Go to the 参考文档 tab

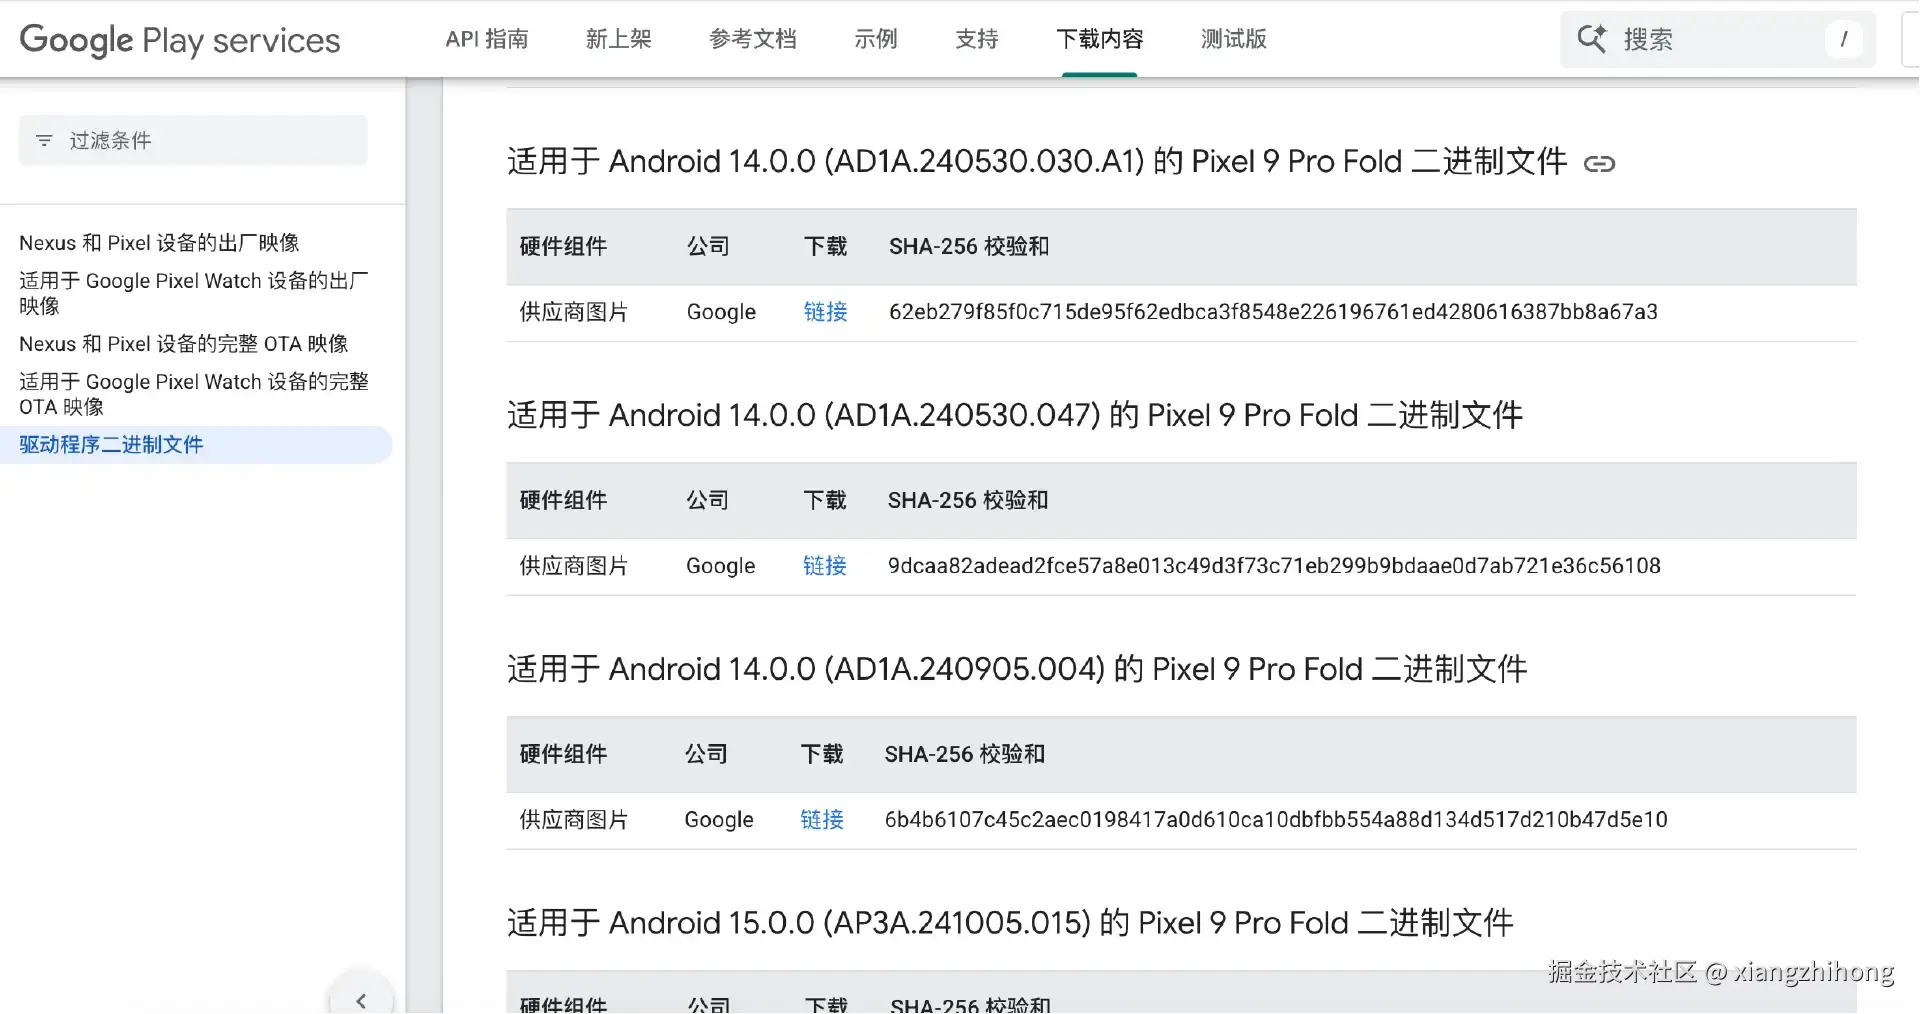(x=753, y=39)
